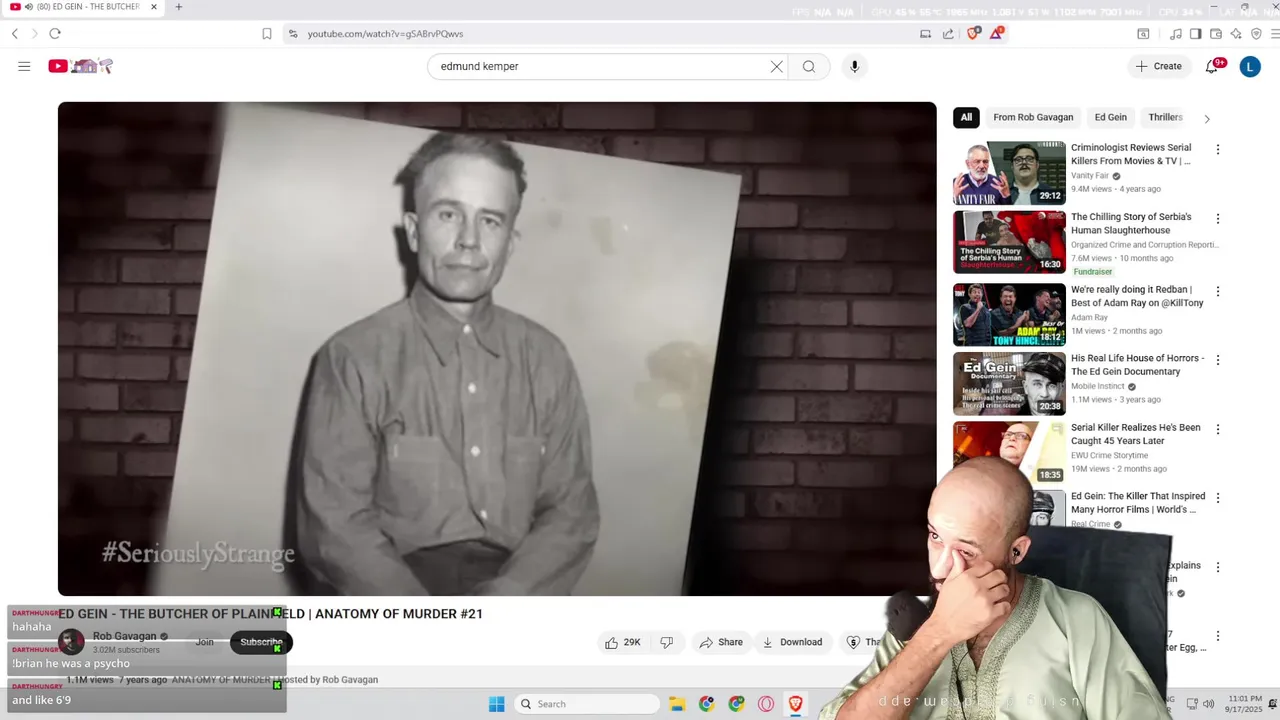Subscribe to Rob Gavagan
Viewport: 1280px width, 720px height.
(261, 642)
